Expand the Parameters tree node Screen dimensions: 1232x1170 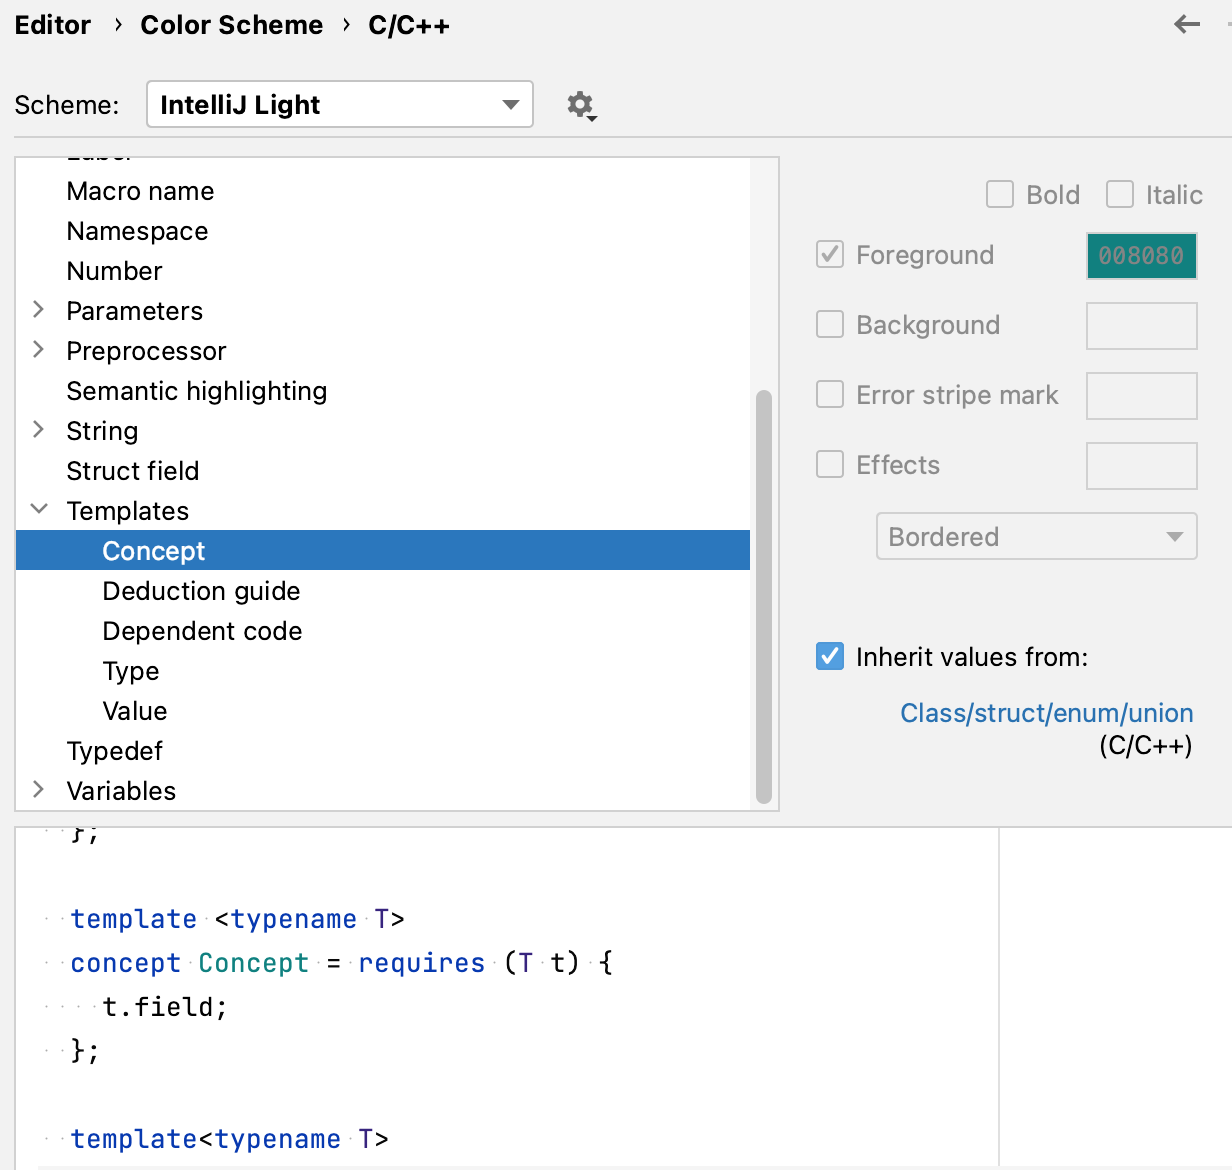tap(39, 310)
